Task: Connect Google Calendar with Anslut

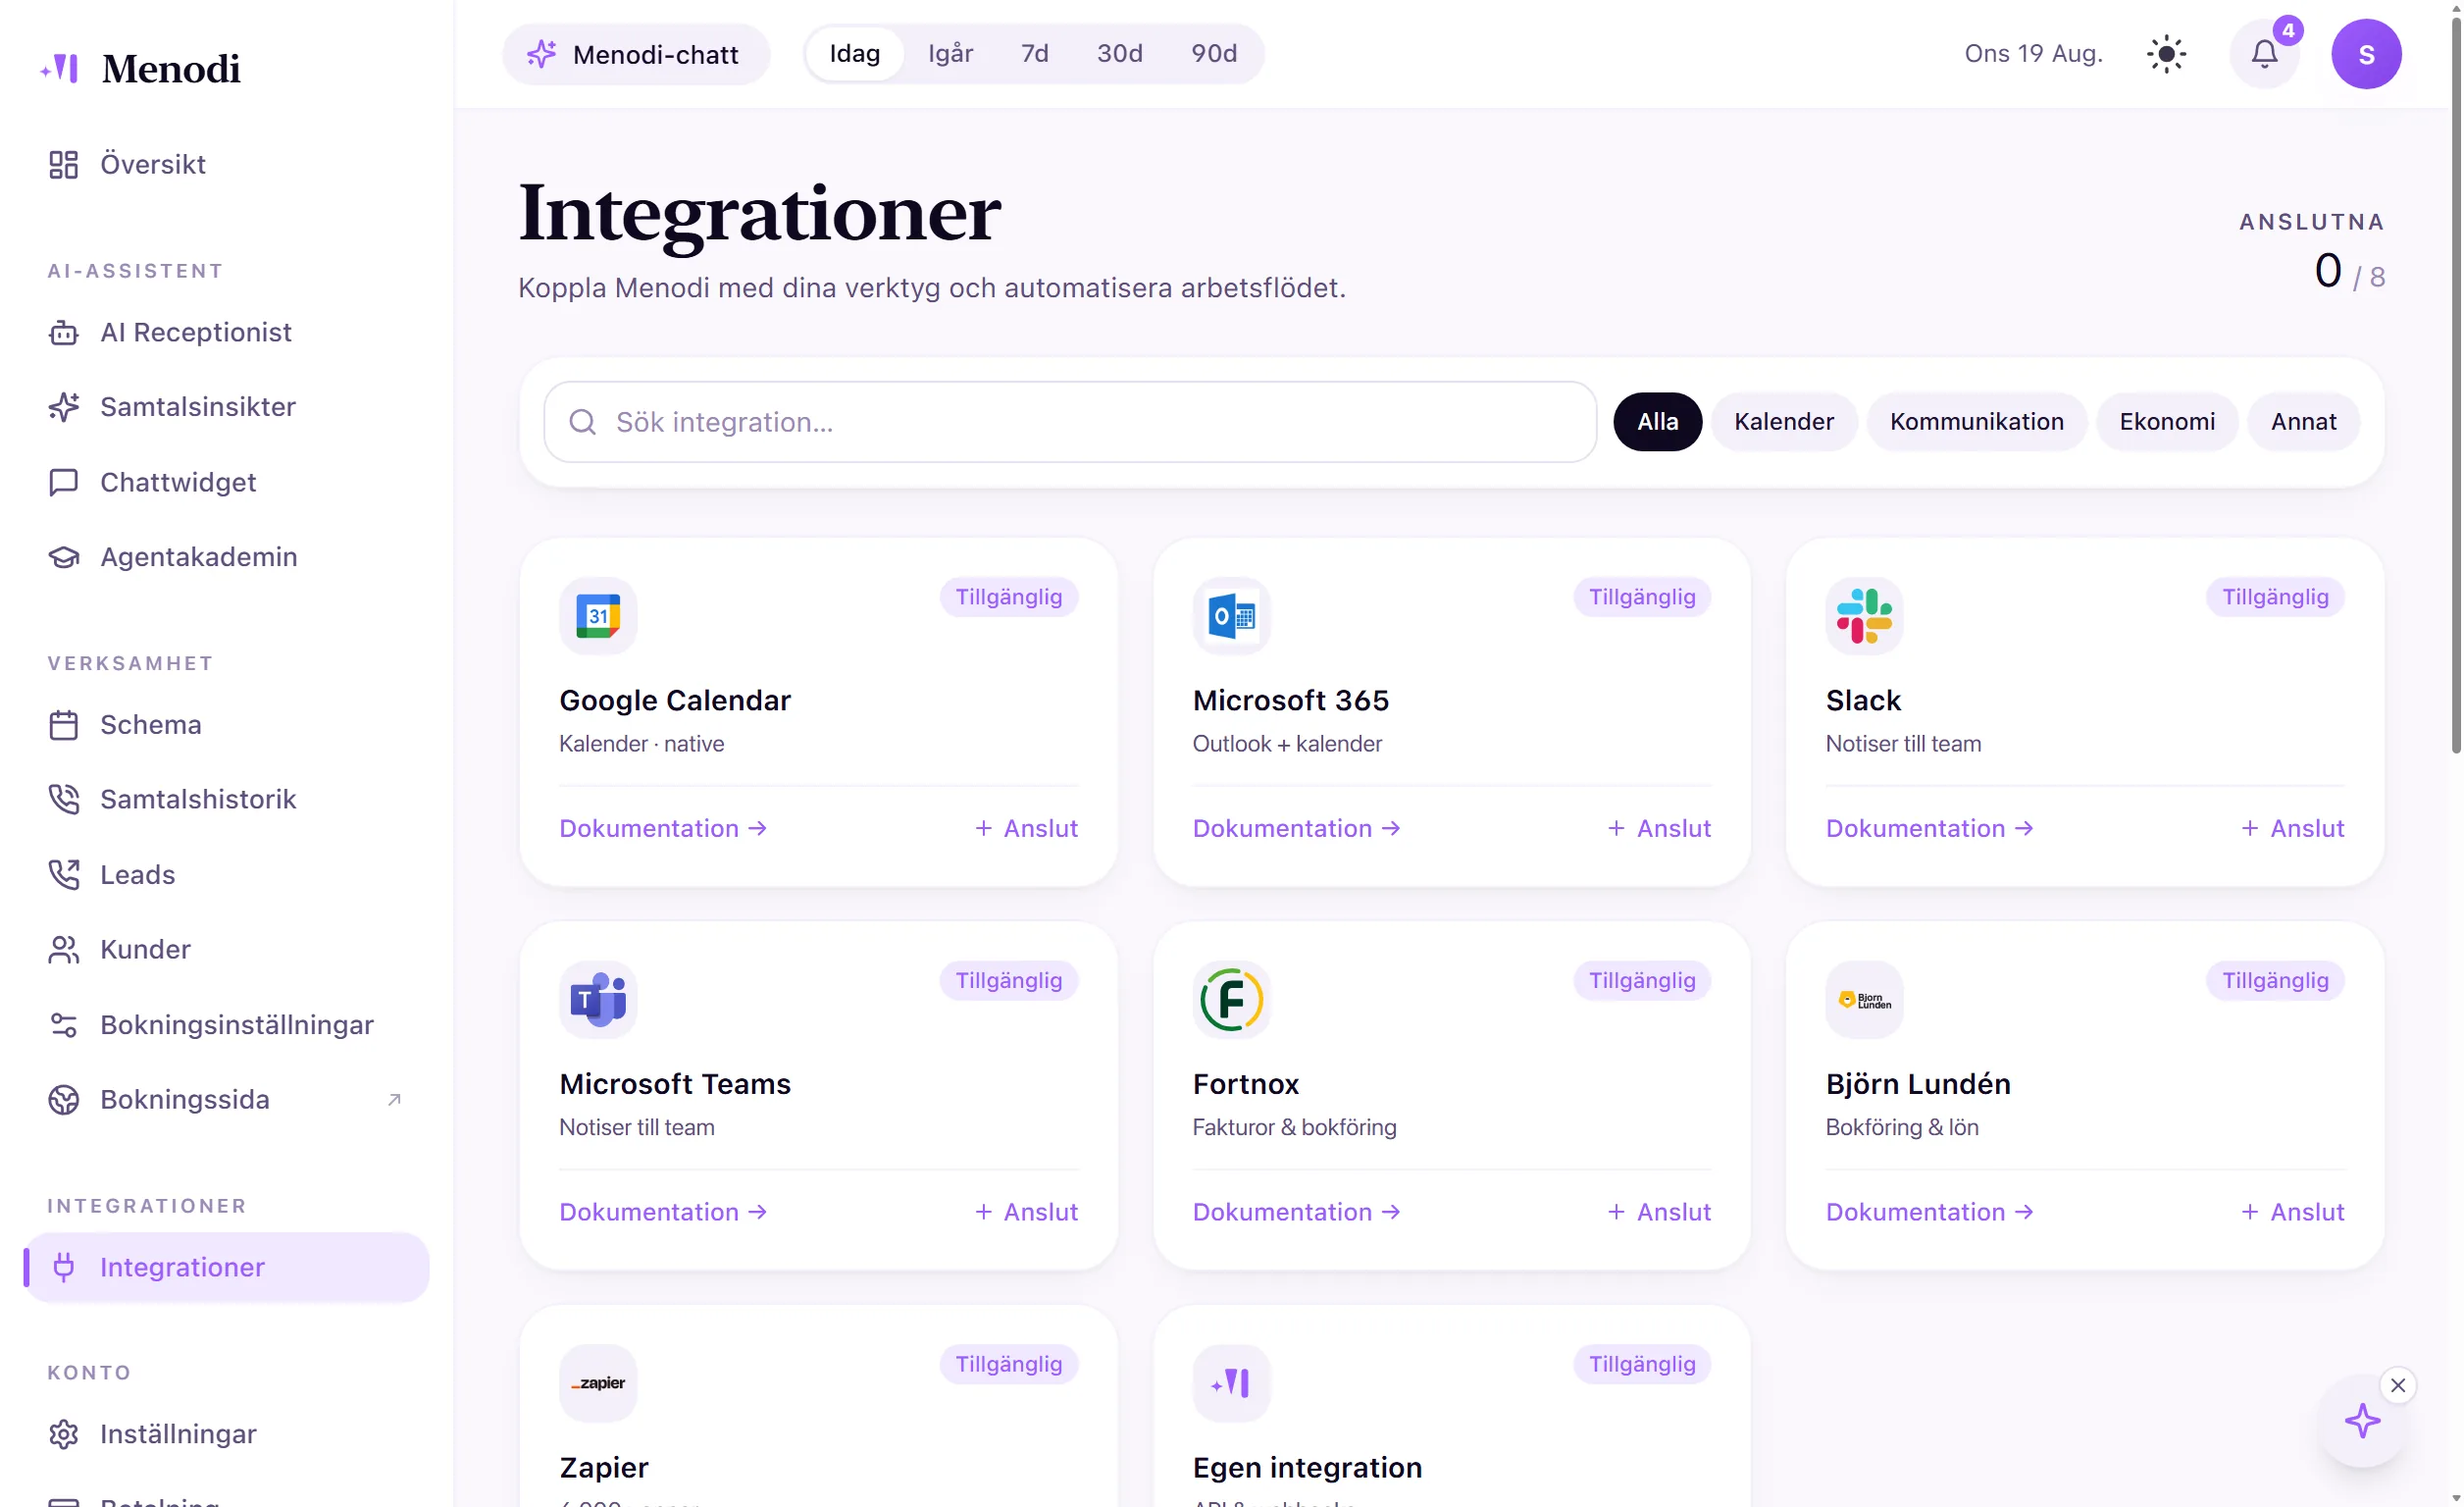Action: (x=1025, y=828)
